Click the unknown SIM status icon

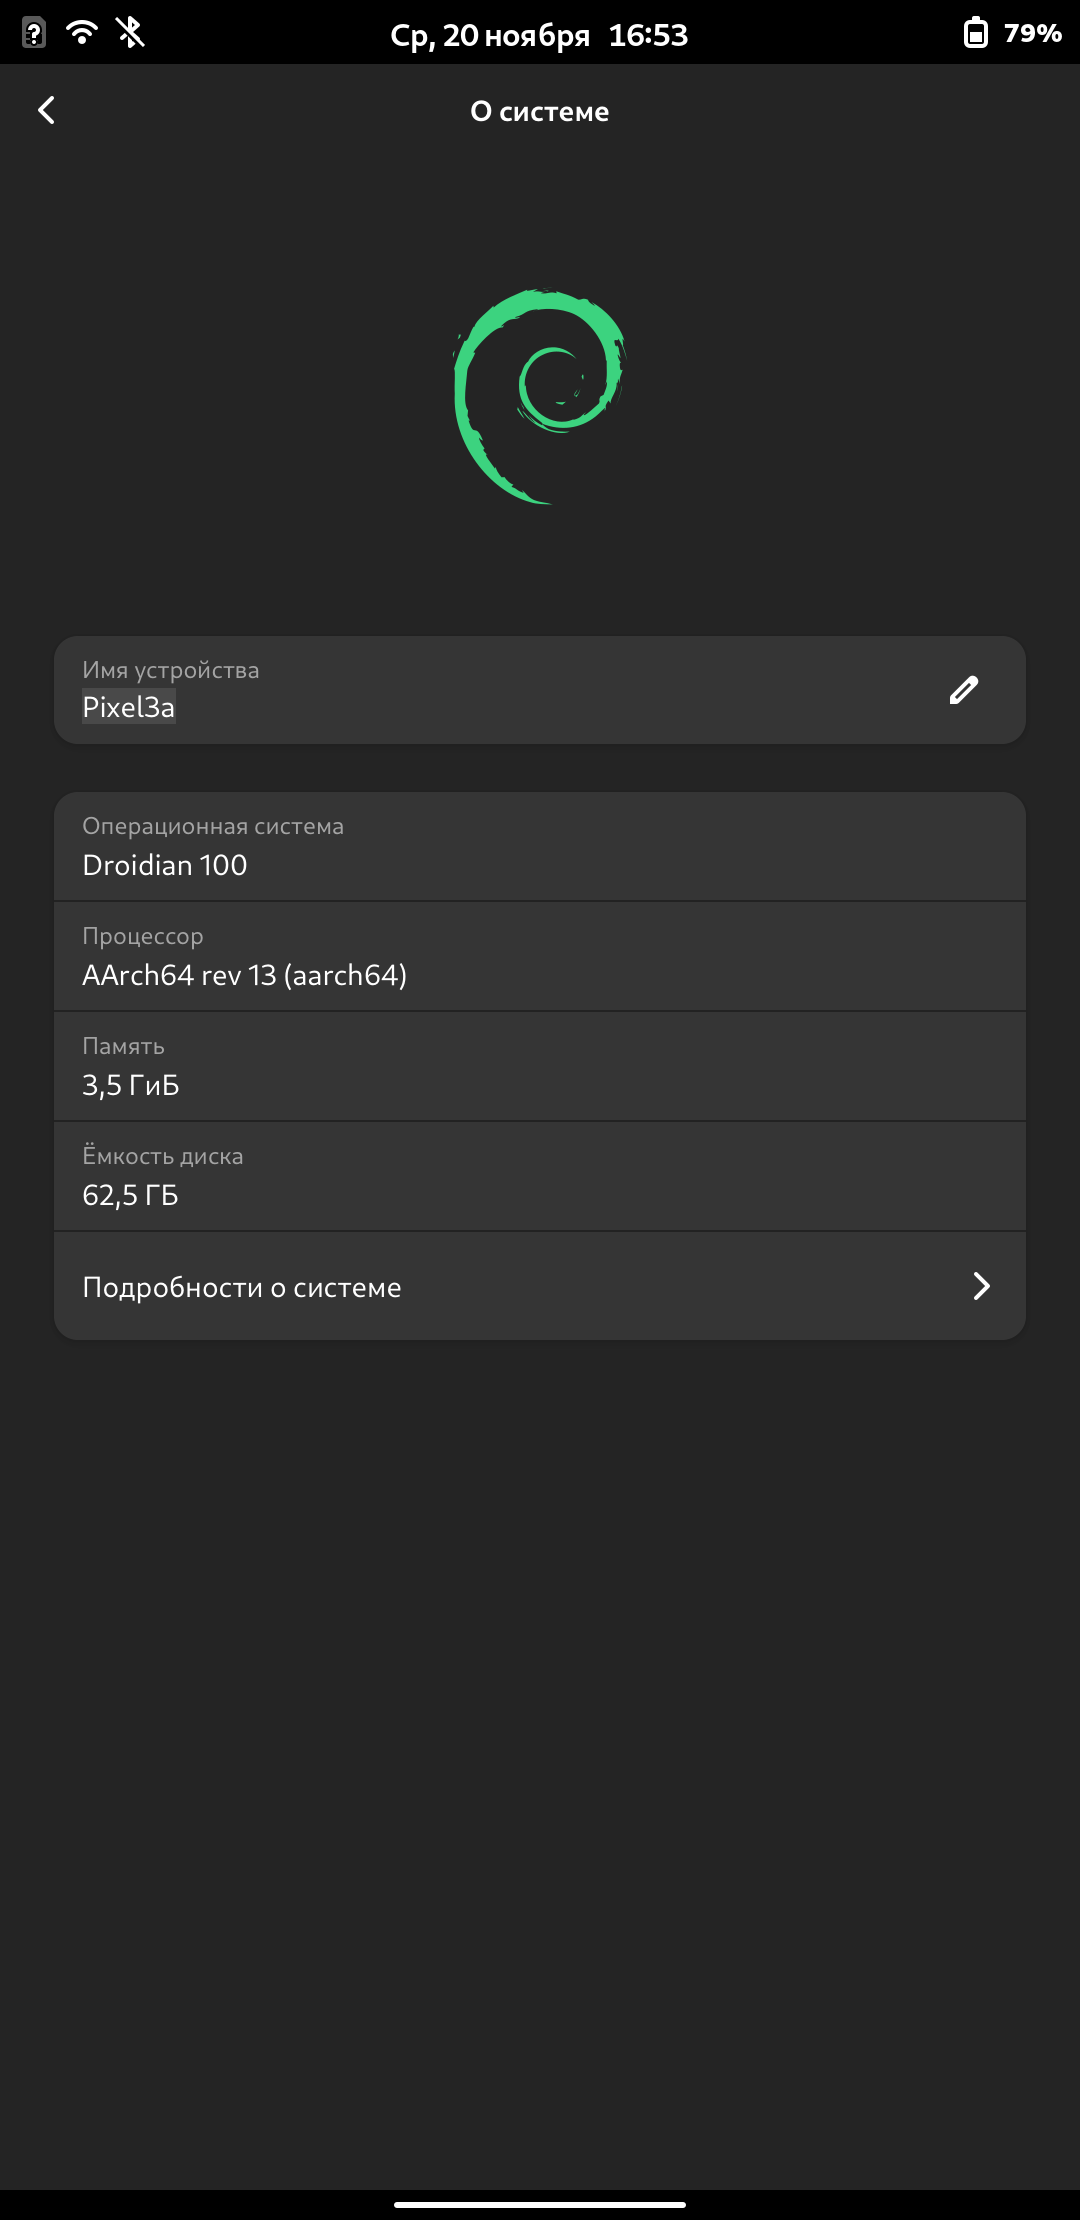pos(34,33)
